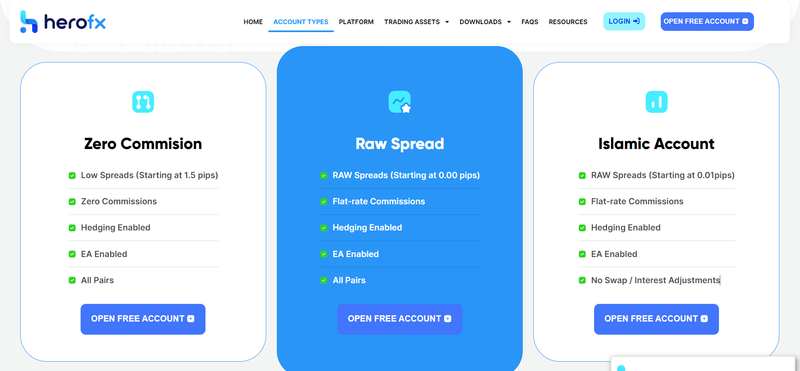Click the Zero Commision heading
The width and height of the screenshot is (800, 371).
coord(143,144)
